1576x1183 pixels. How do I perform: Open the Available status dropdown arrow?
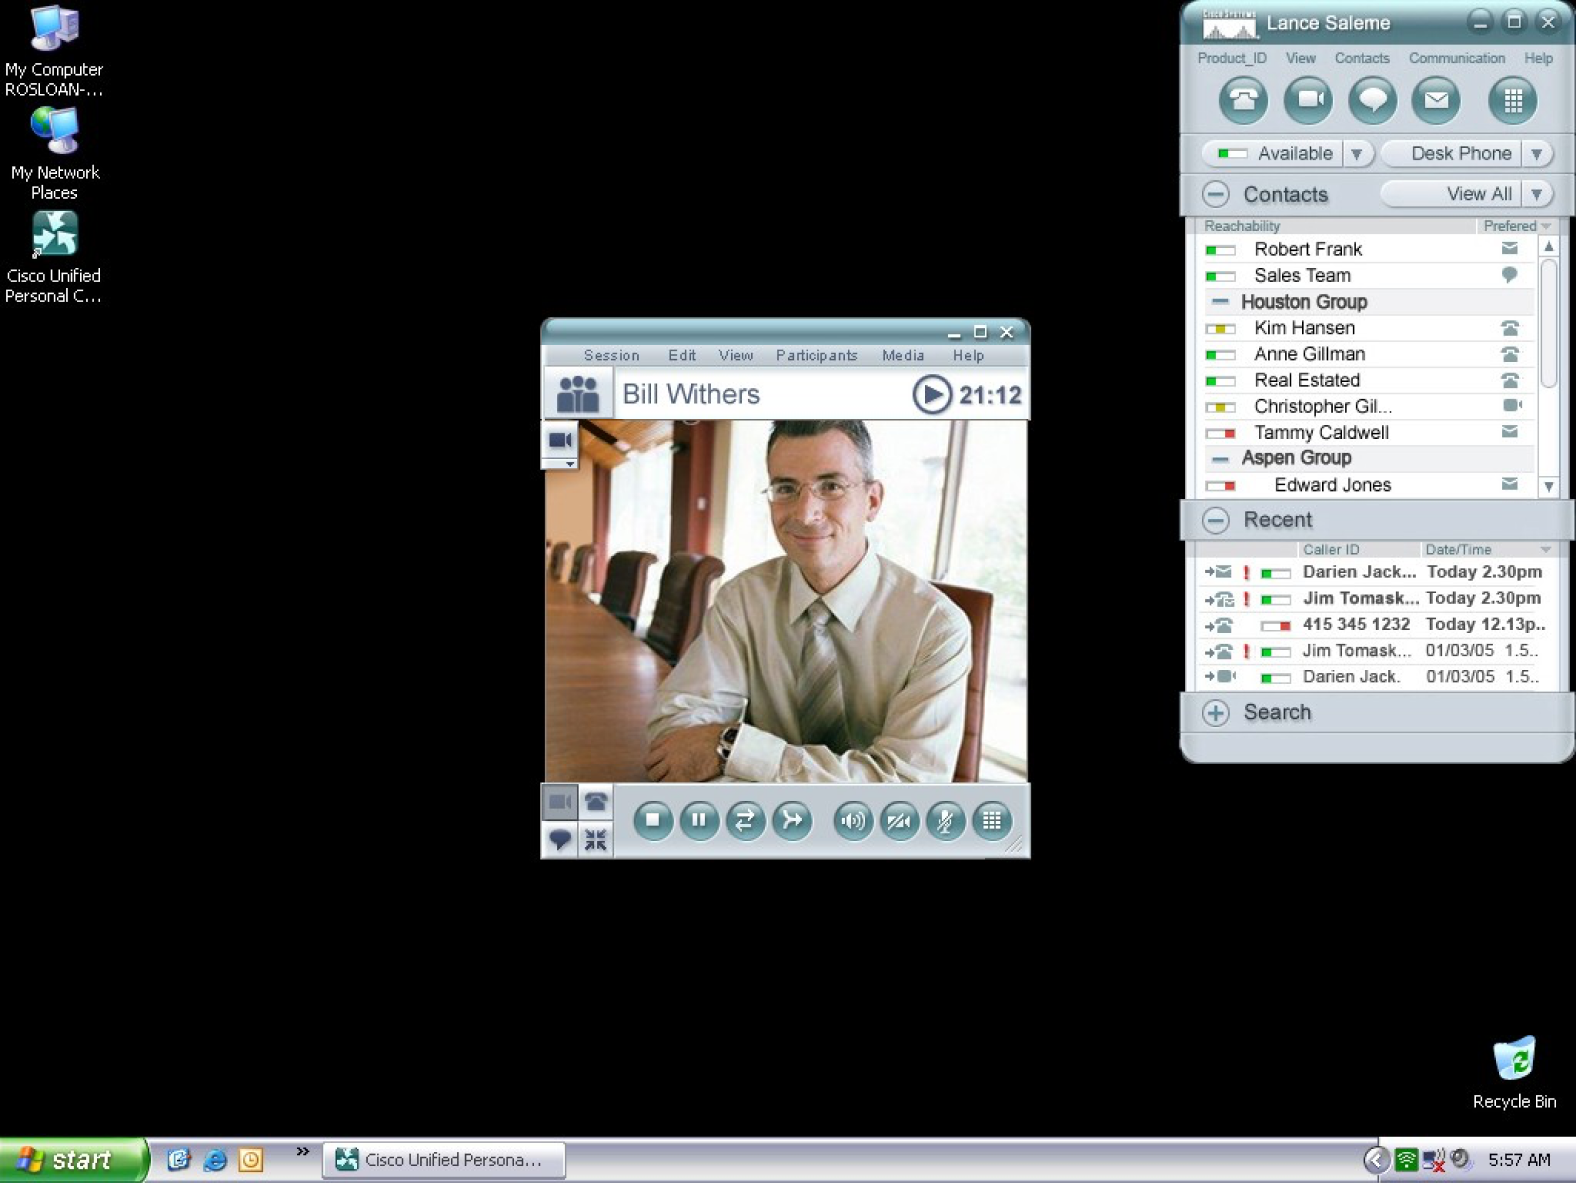1357,154
